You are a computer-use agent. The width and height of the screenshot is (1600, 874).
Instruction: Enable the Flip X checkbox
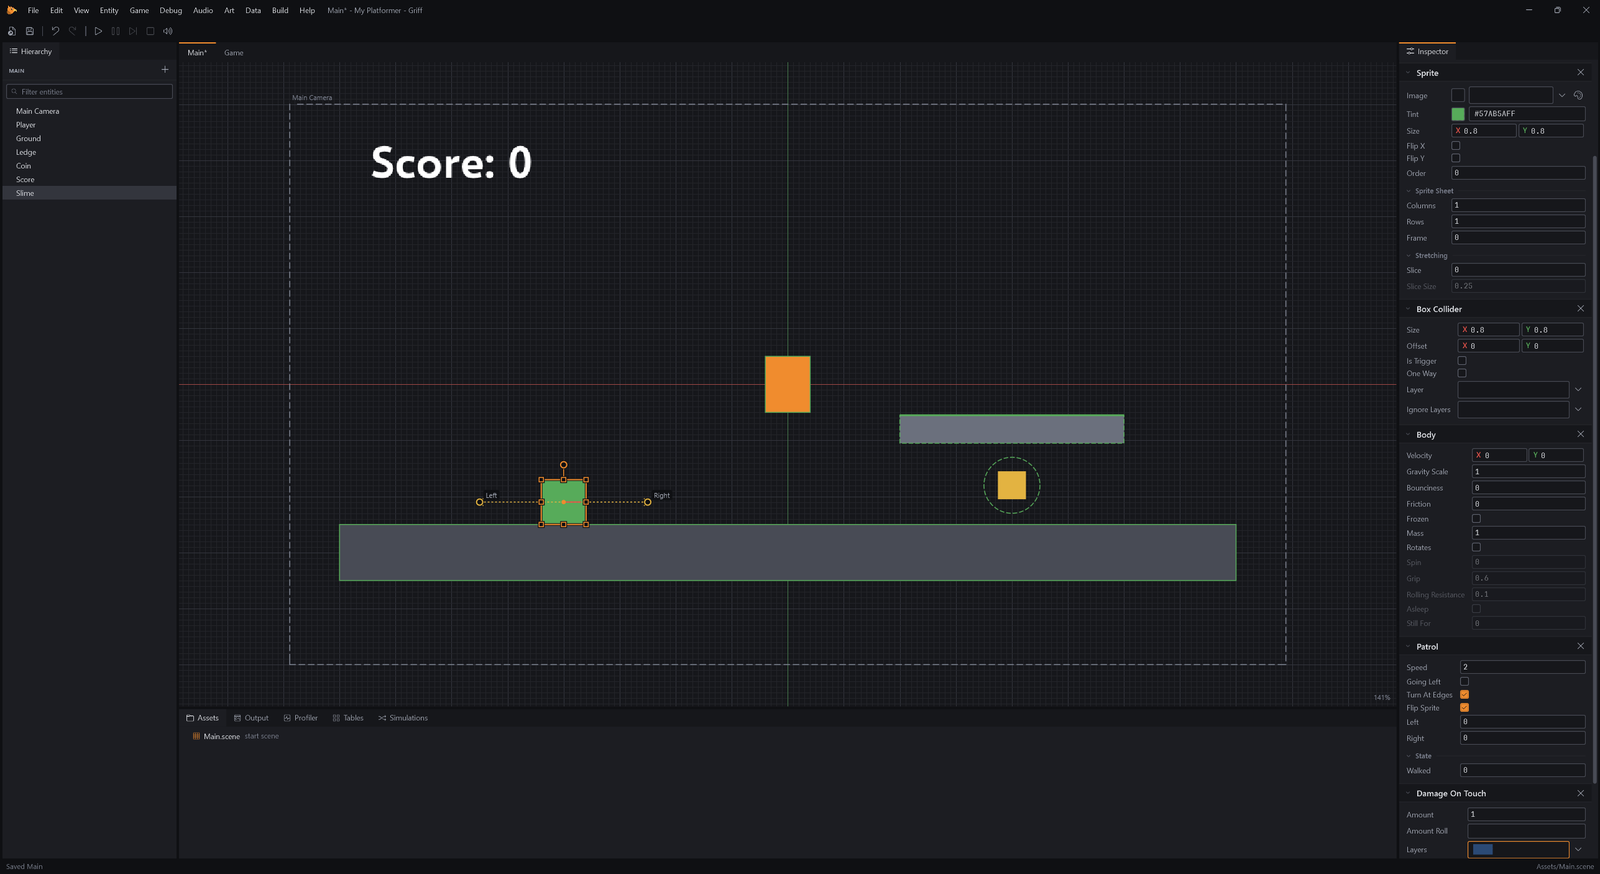coord(1456,146)
